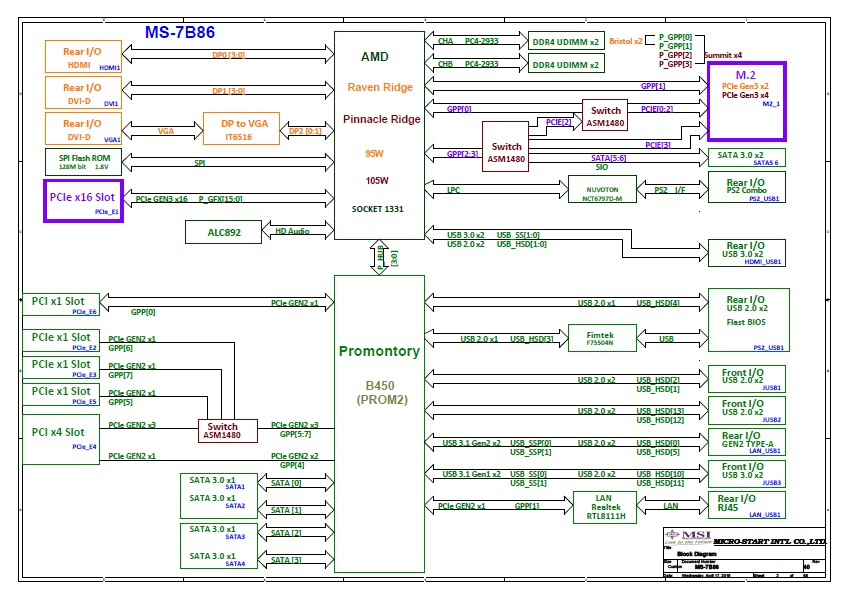Select the Rear I/O HDMI block
Viewport: 851px width, 601px height.
83,56
